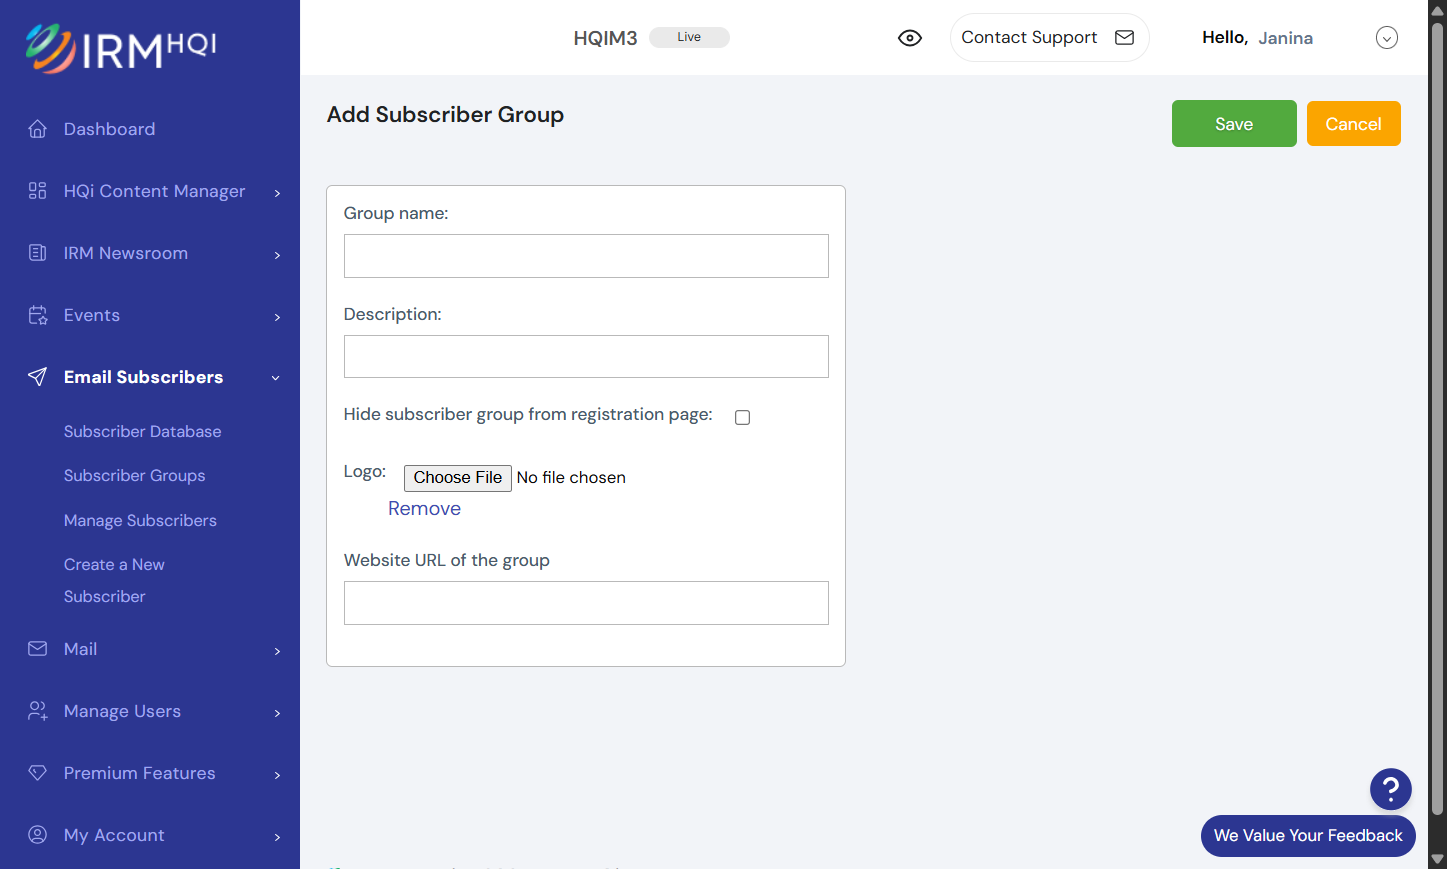This screenshot has width=1447, height=869.
Task: Click the Email Subscribers paper plane icon
Action: [38, 377]
